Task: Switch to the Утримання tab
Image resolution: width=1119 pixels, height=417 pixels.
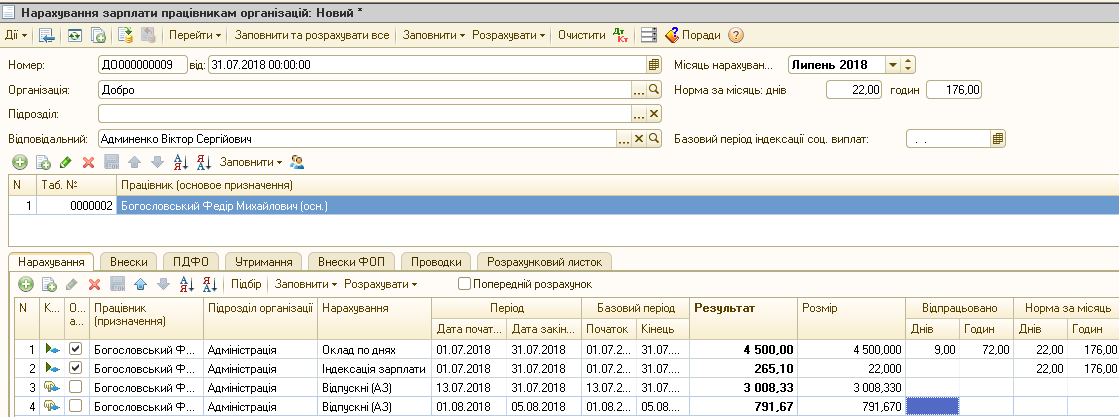Action: (x=263, y=262)
